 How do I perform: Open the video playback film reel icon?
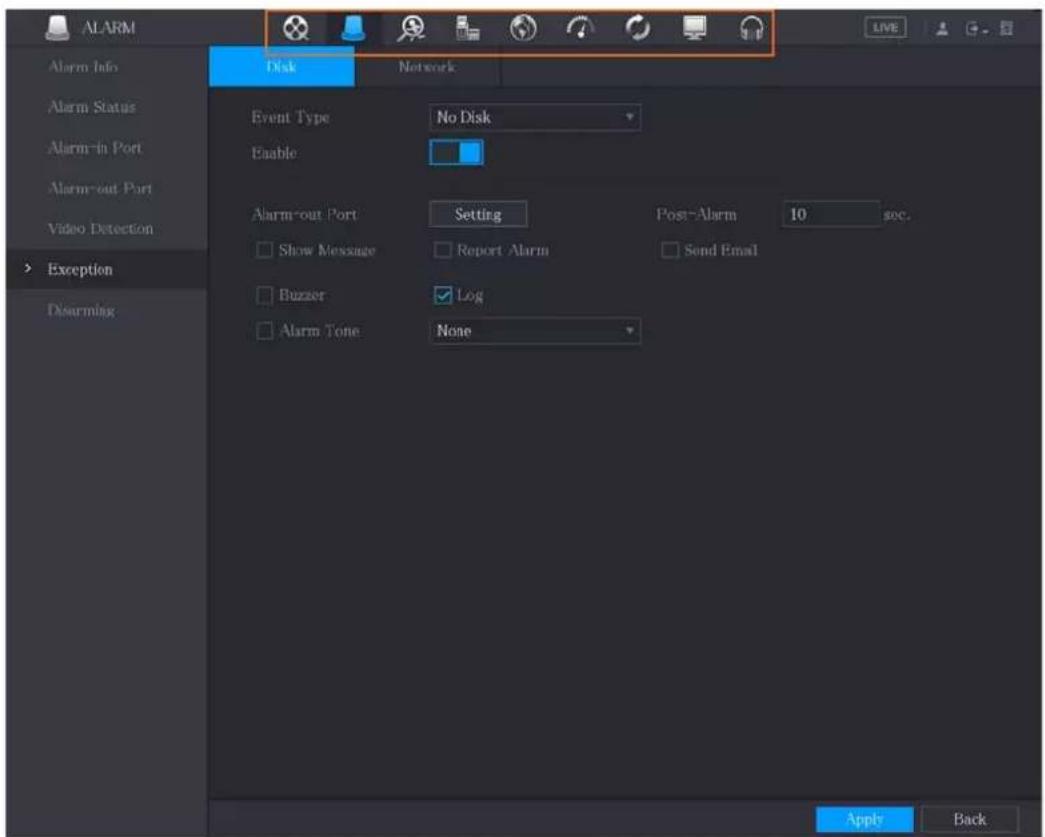point(296,28)
